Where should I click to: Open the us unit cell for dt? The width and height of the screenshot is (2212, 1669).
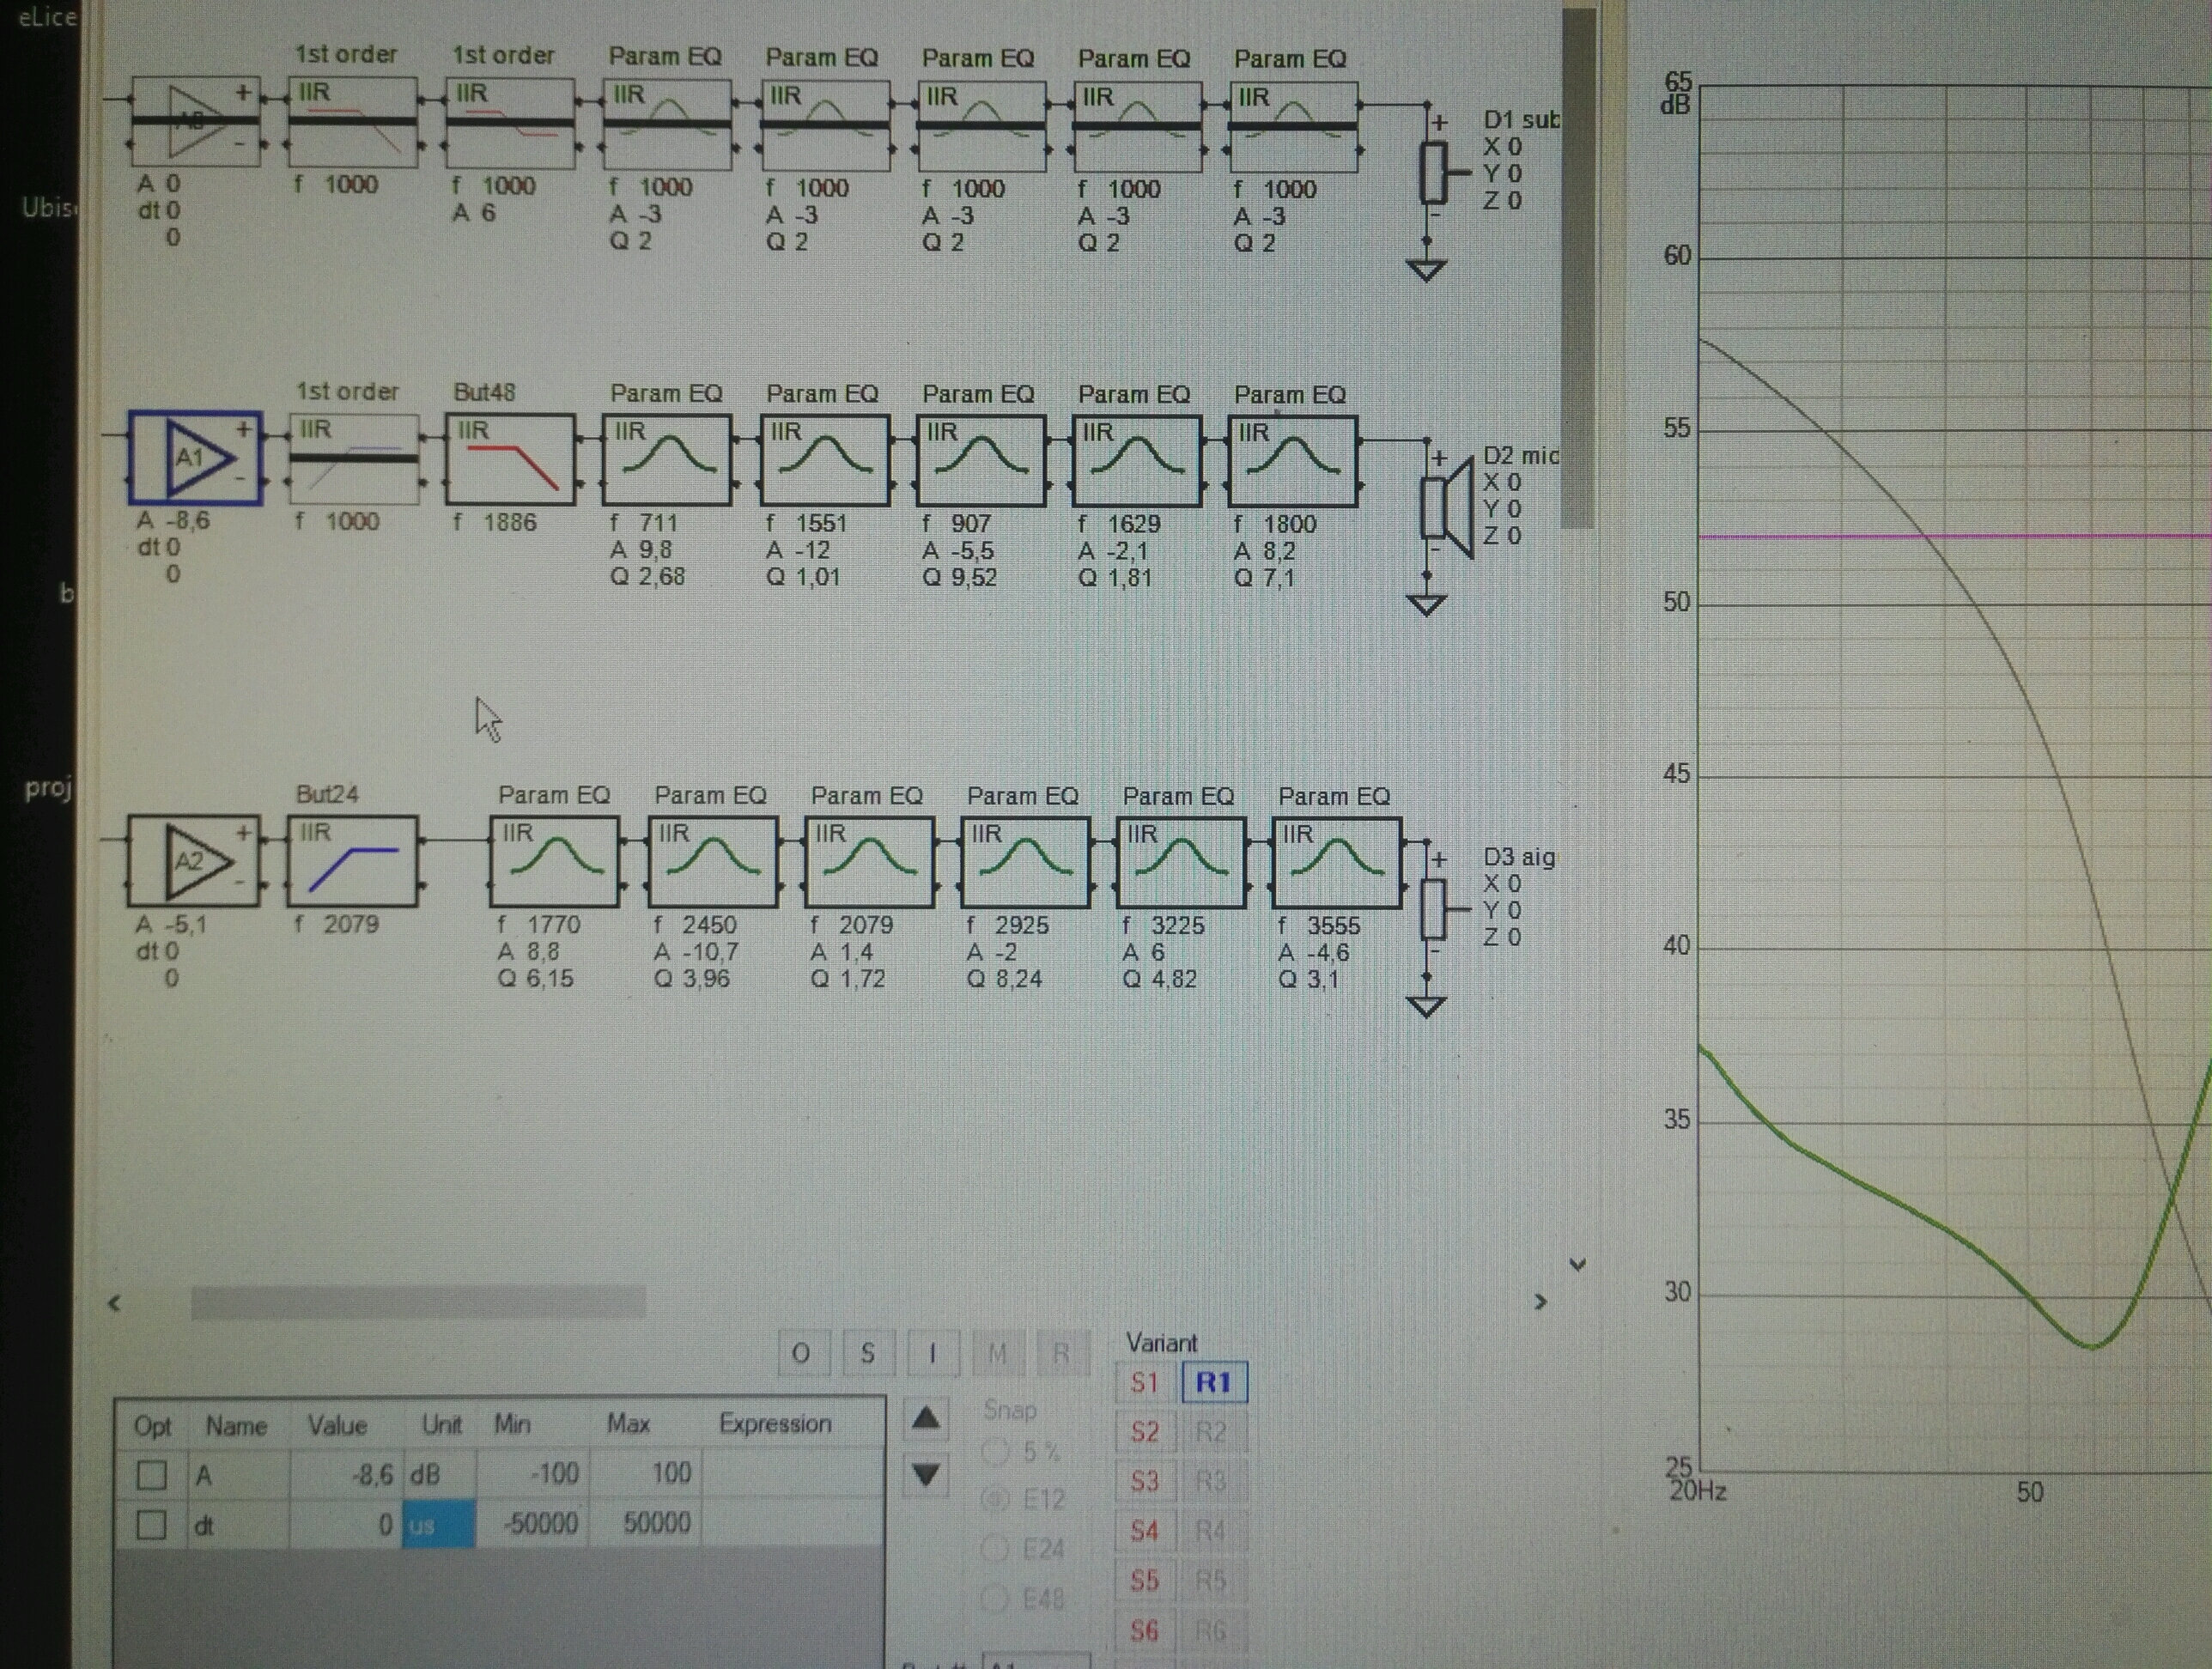438,1525
